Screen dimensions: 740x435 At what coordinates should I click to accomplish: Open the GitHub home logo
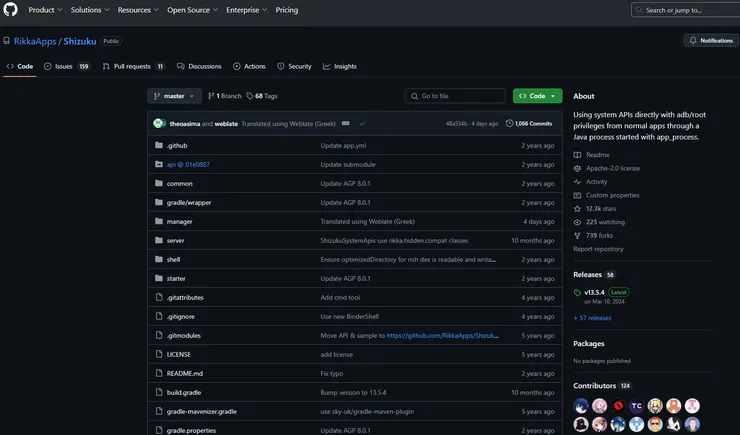pos(10,9)
